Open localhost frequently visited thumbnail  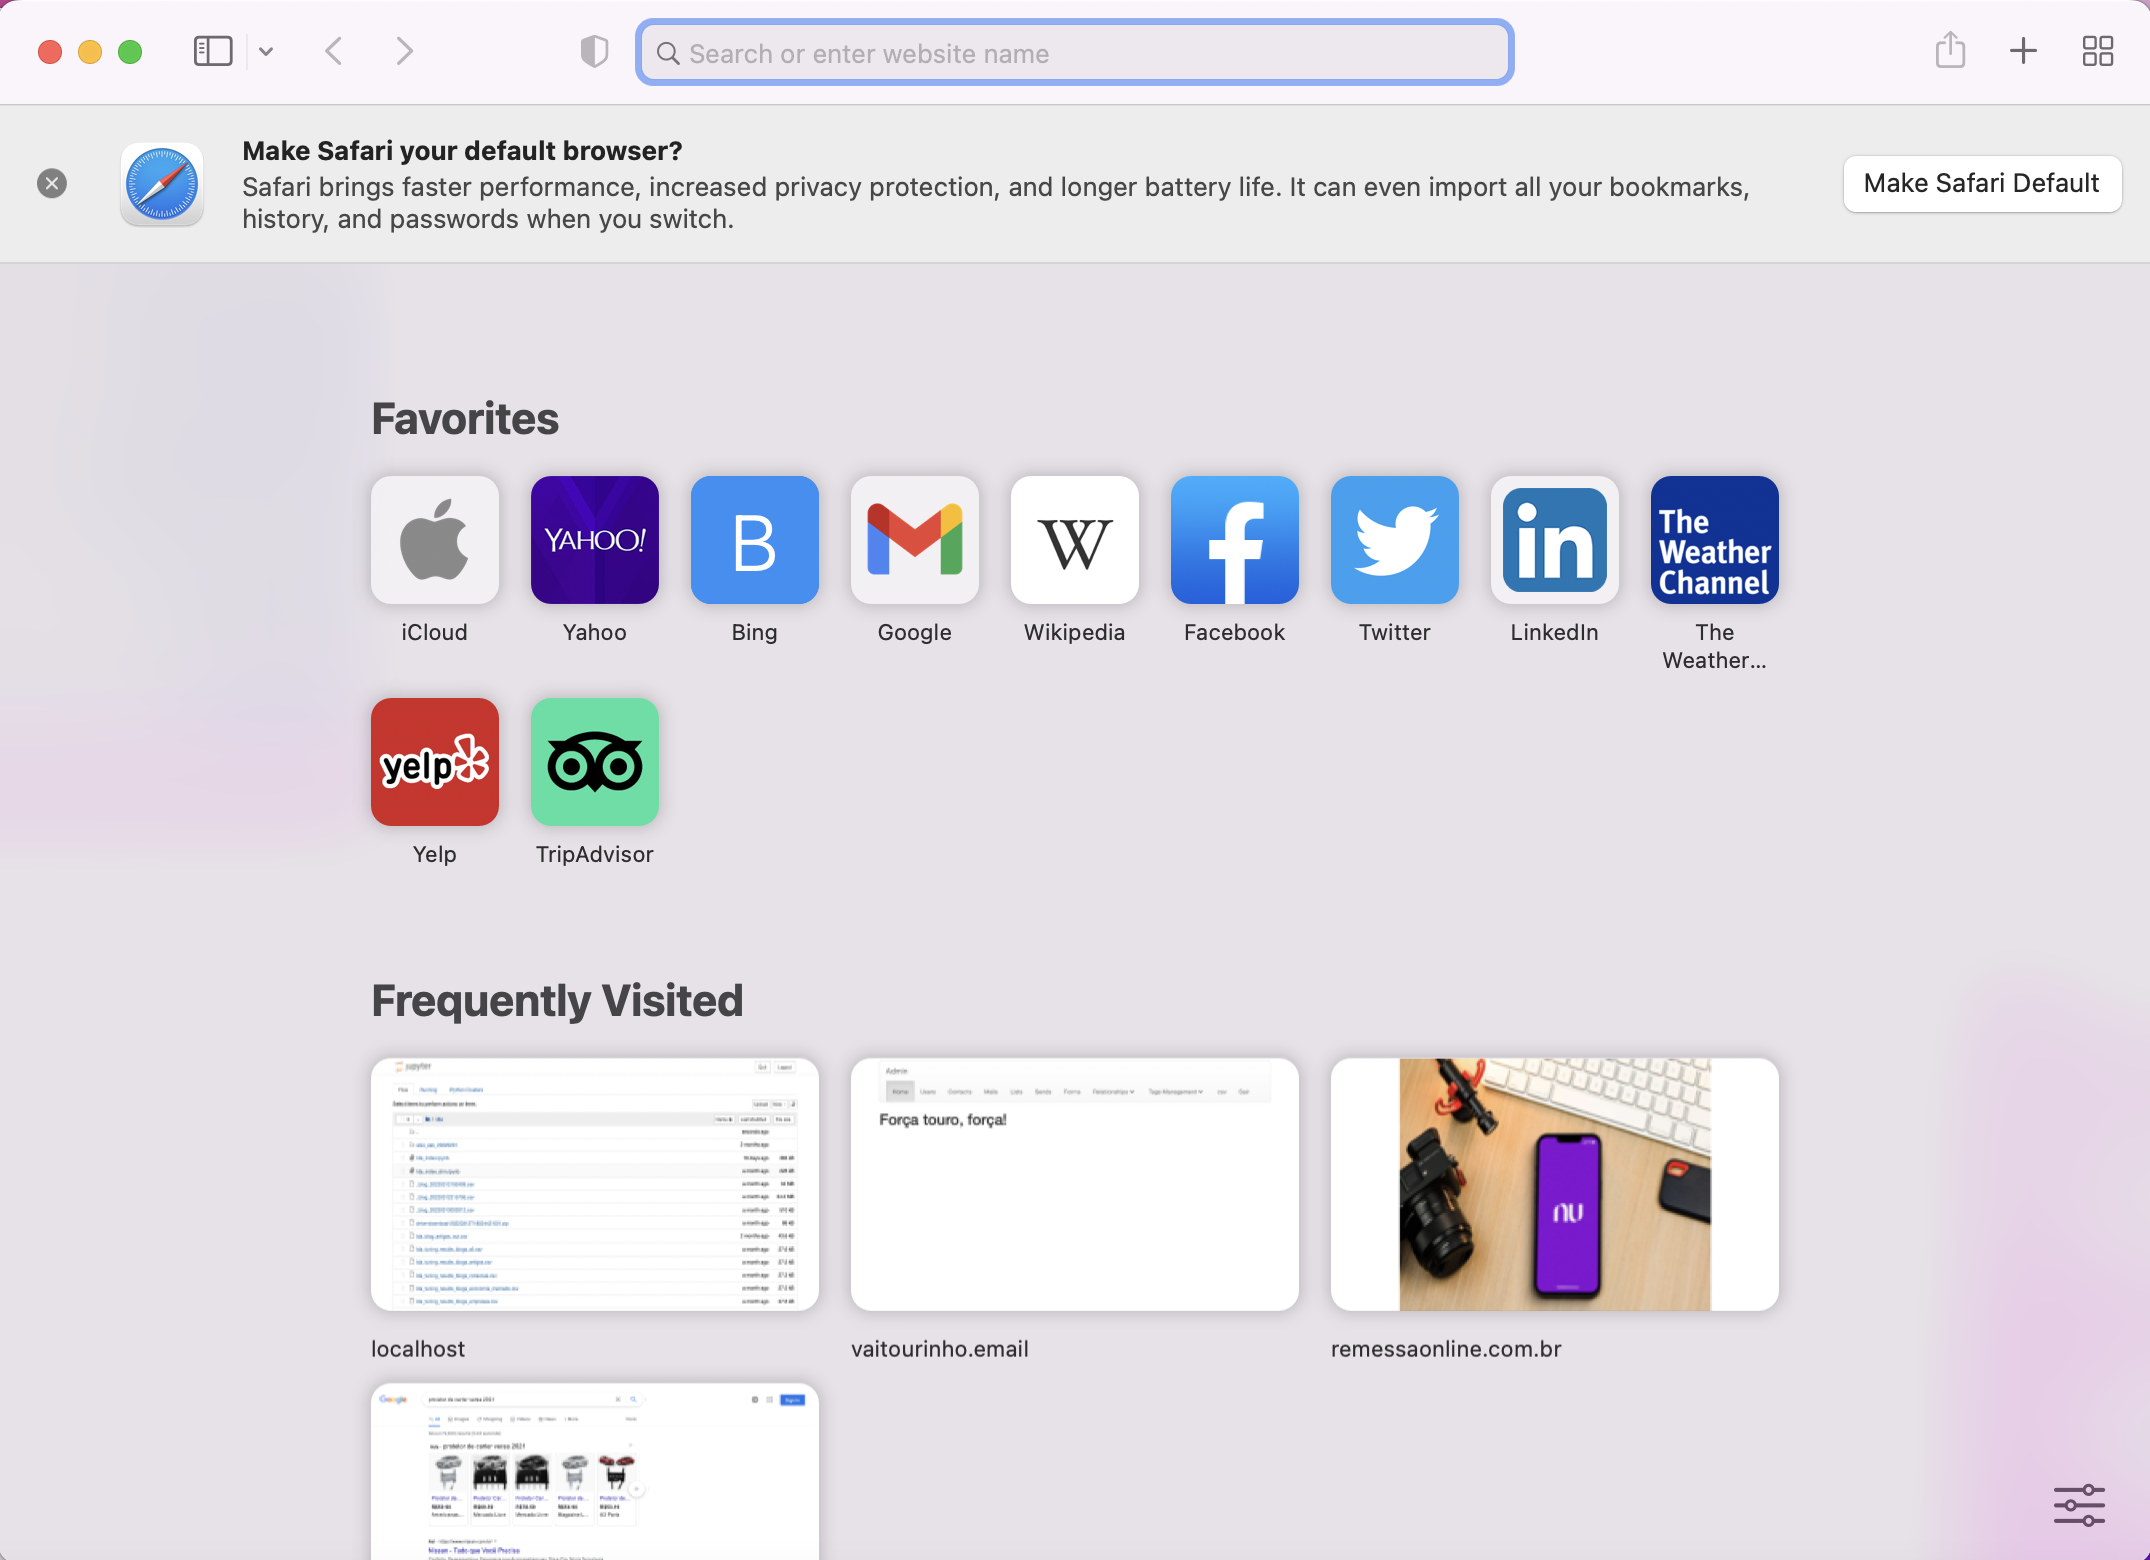(594, 1183)
